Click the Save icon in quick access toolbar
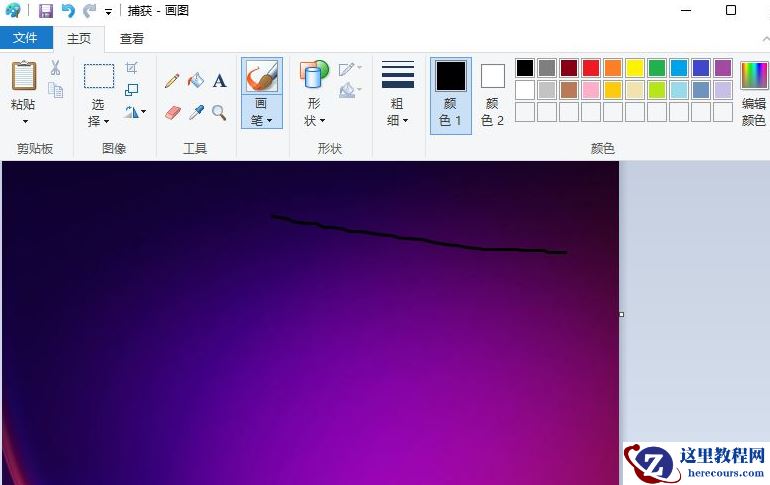The width and height of the screenshot is (770, 485). [46, 11]
